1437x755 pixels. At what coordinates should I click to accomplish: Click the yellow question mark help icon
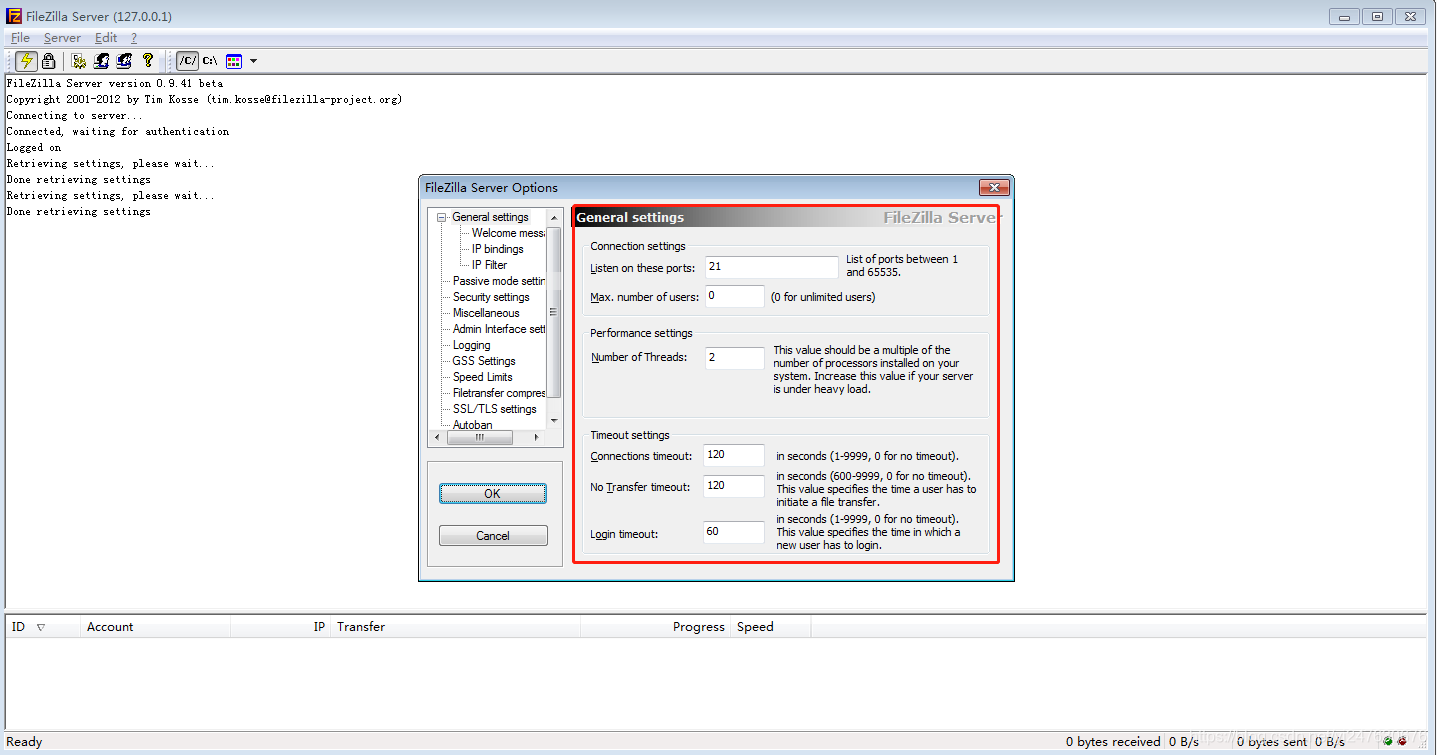(x=148, y=61)
